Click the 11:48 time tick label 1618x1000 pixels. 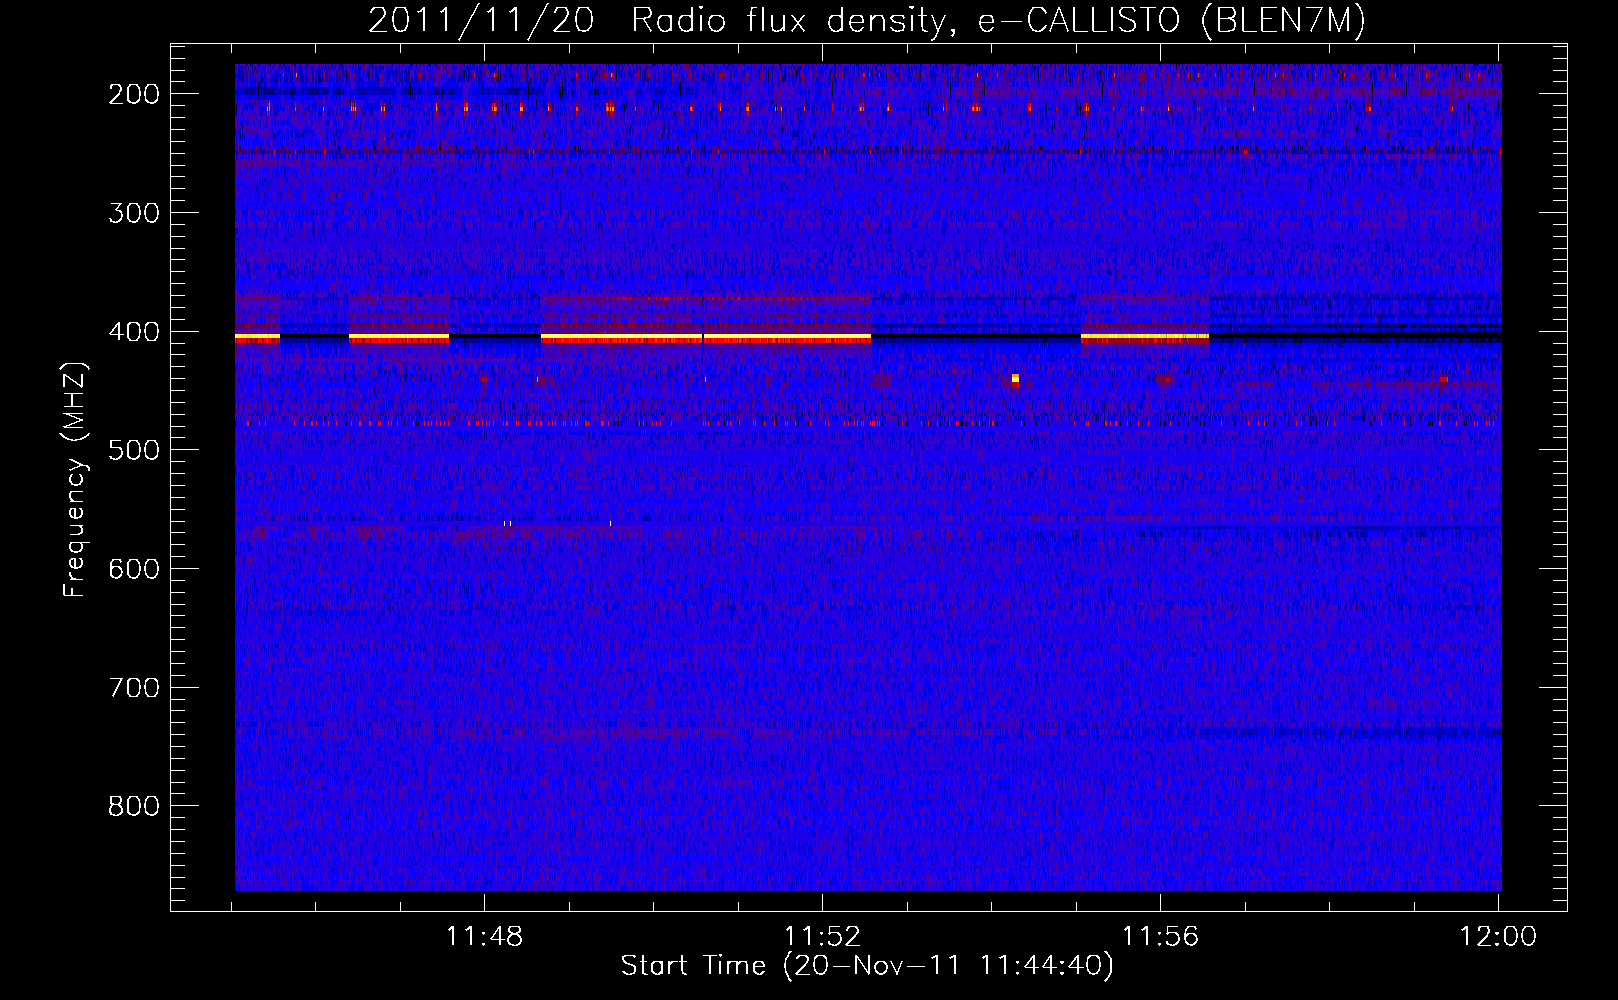(484, 937)
